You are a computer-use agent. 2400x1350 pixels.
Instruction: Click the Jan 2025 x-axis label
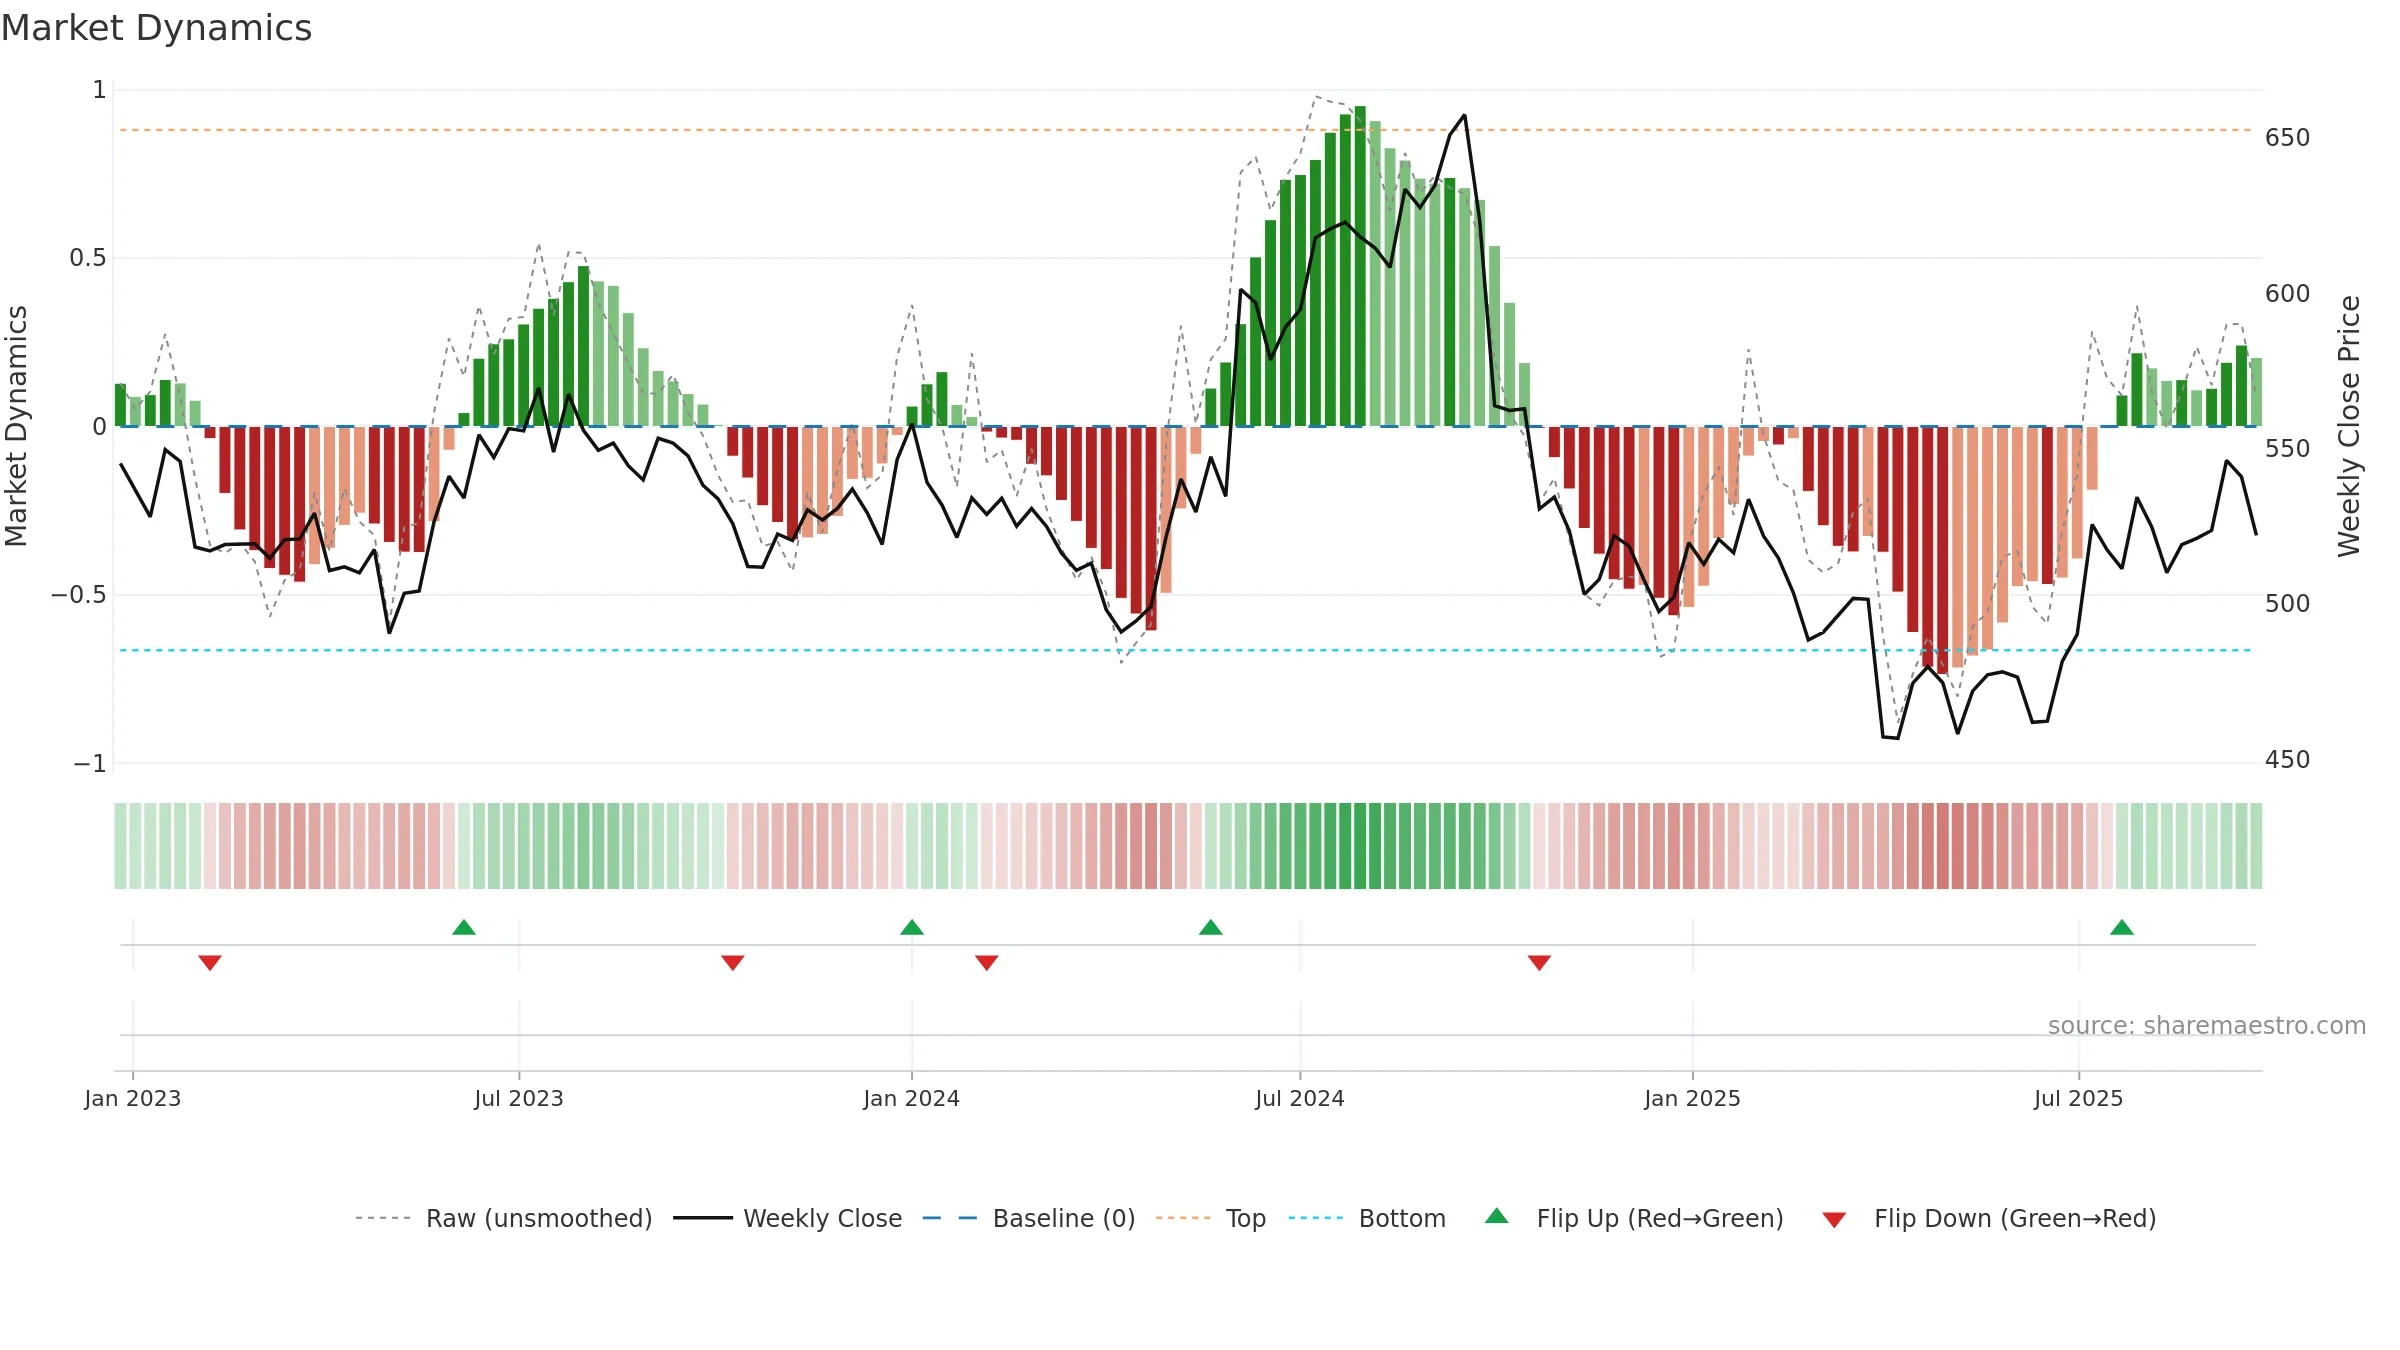(1693, 1098)
